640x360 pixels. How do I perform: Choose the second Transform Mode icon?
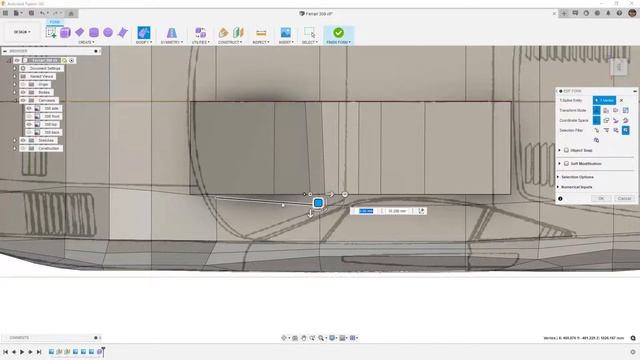(x=606, y=111)
